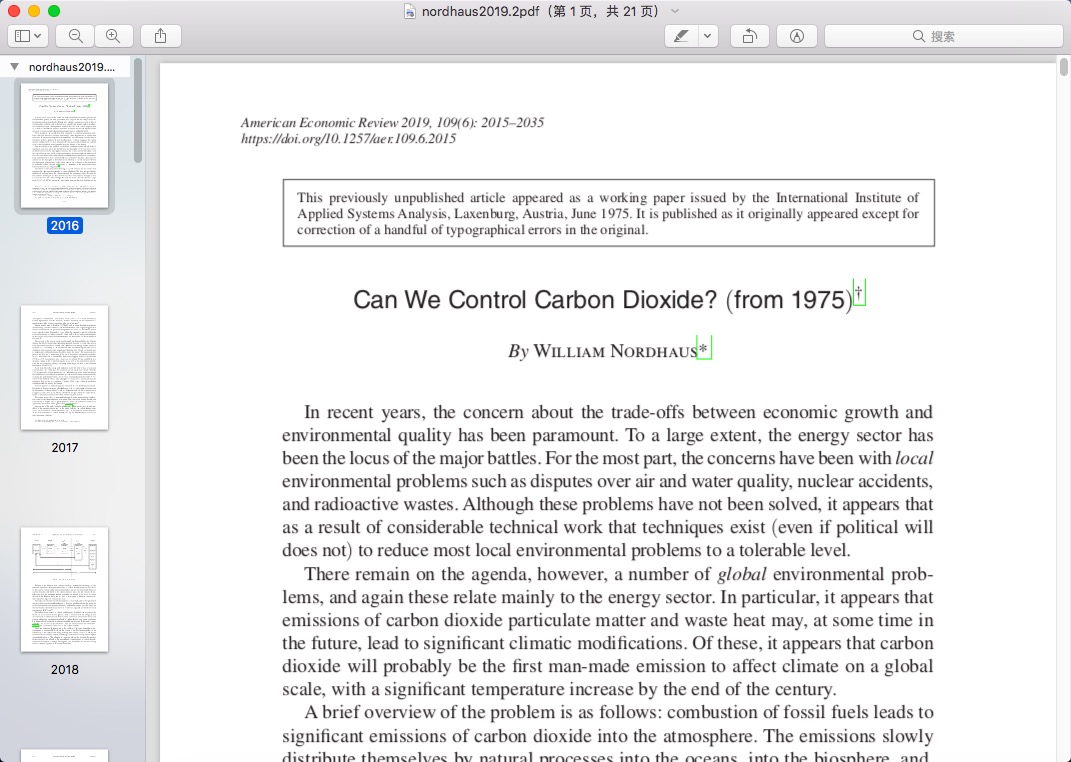Image resolution: width=1071 pixels, height=762 pixels.
Task: Click the doi.org URL text
Action: [x=348, y=139]
